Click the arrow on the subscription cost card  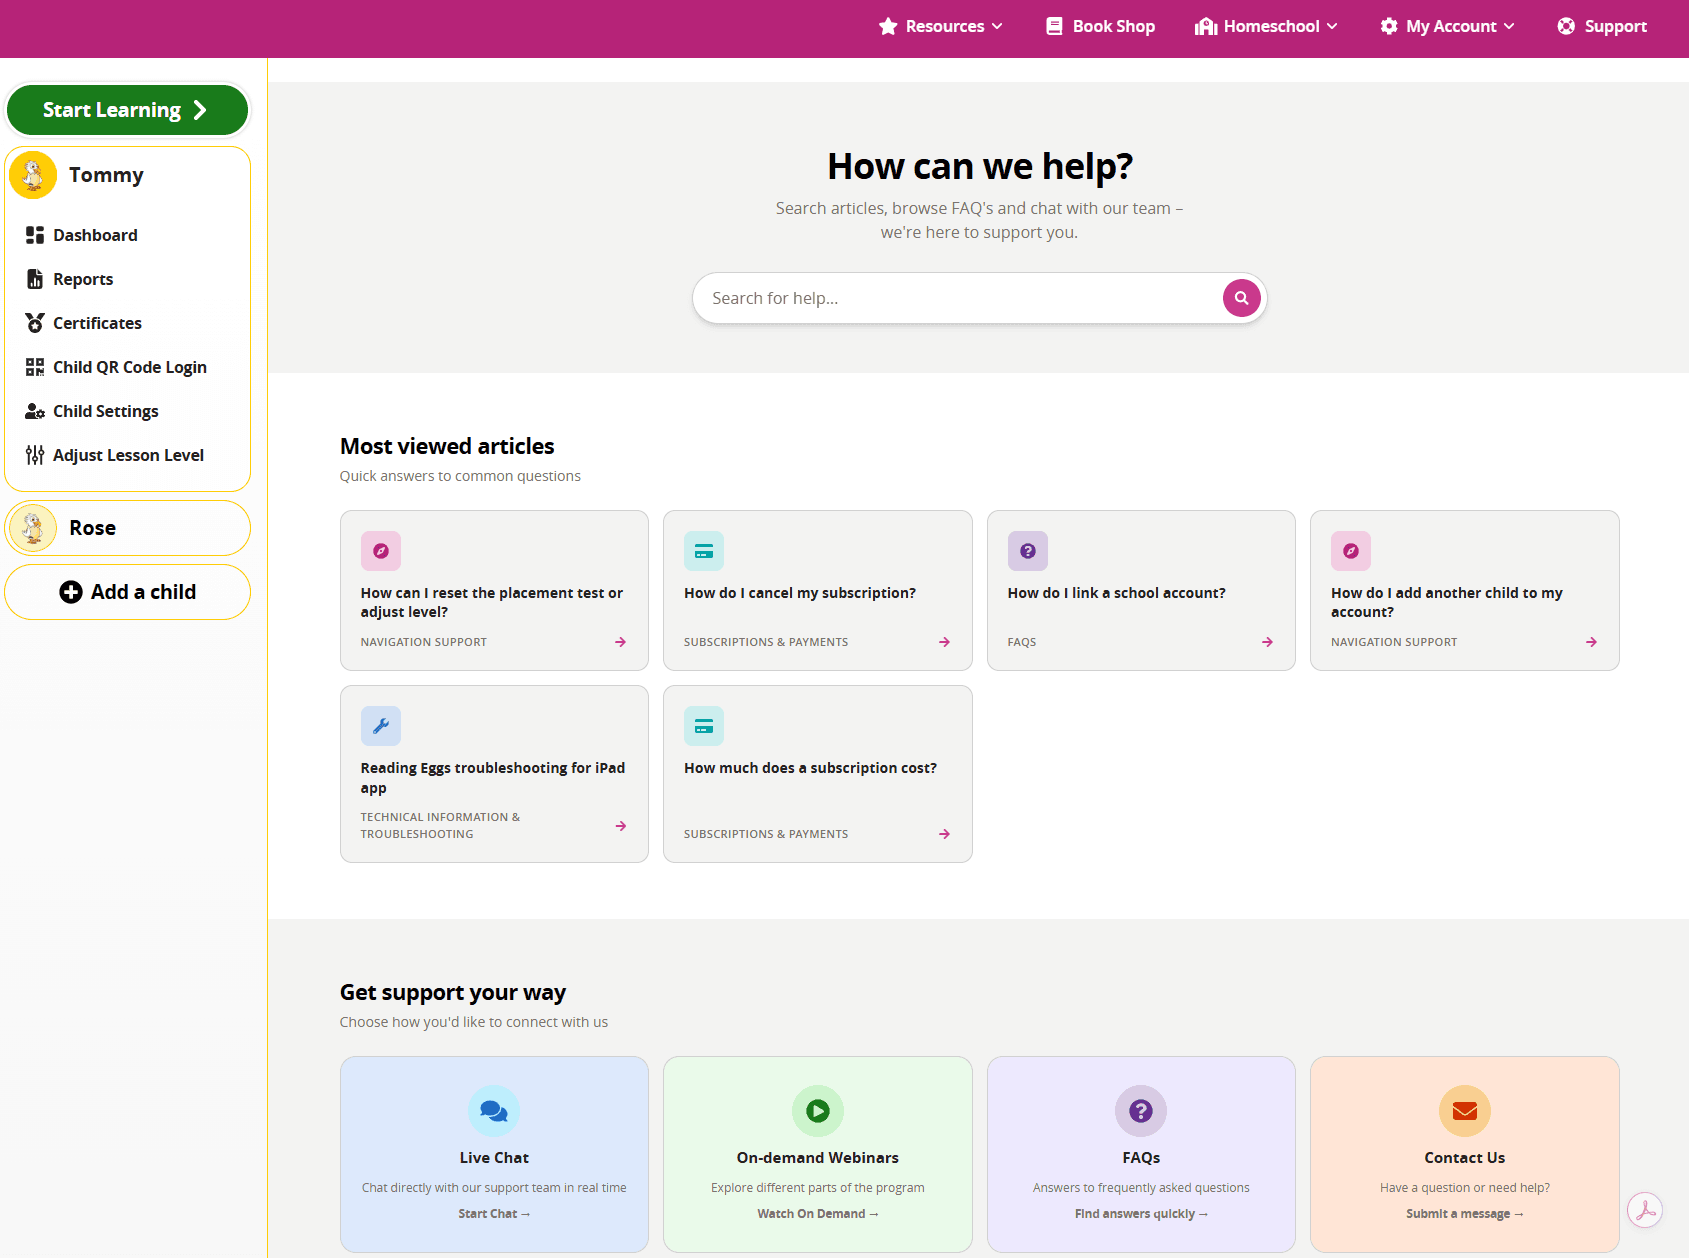pyautogui.click(x=945, y=834)
